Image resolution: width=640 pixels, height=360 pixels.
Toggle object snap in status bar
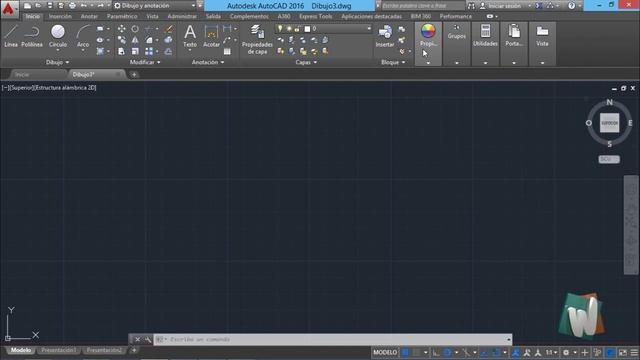(496, 352)
